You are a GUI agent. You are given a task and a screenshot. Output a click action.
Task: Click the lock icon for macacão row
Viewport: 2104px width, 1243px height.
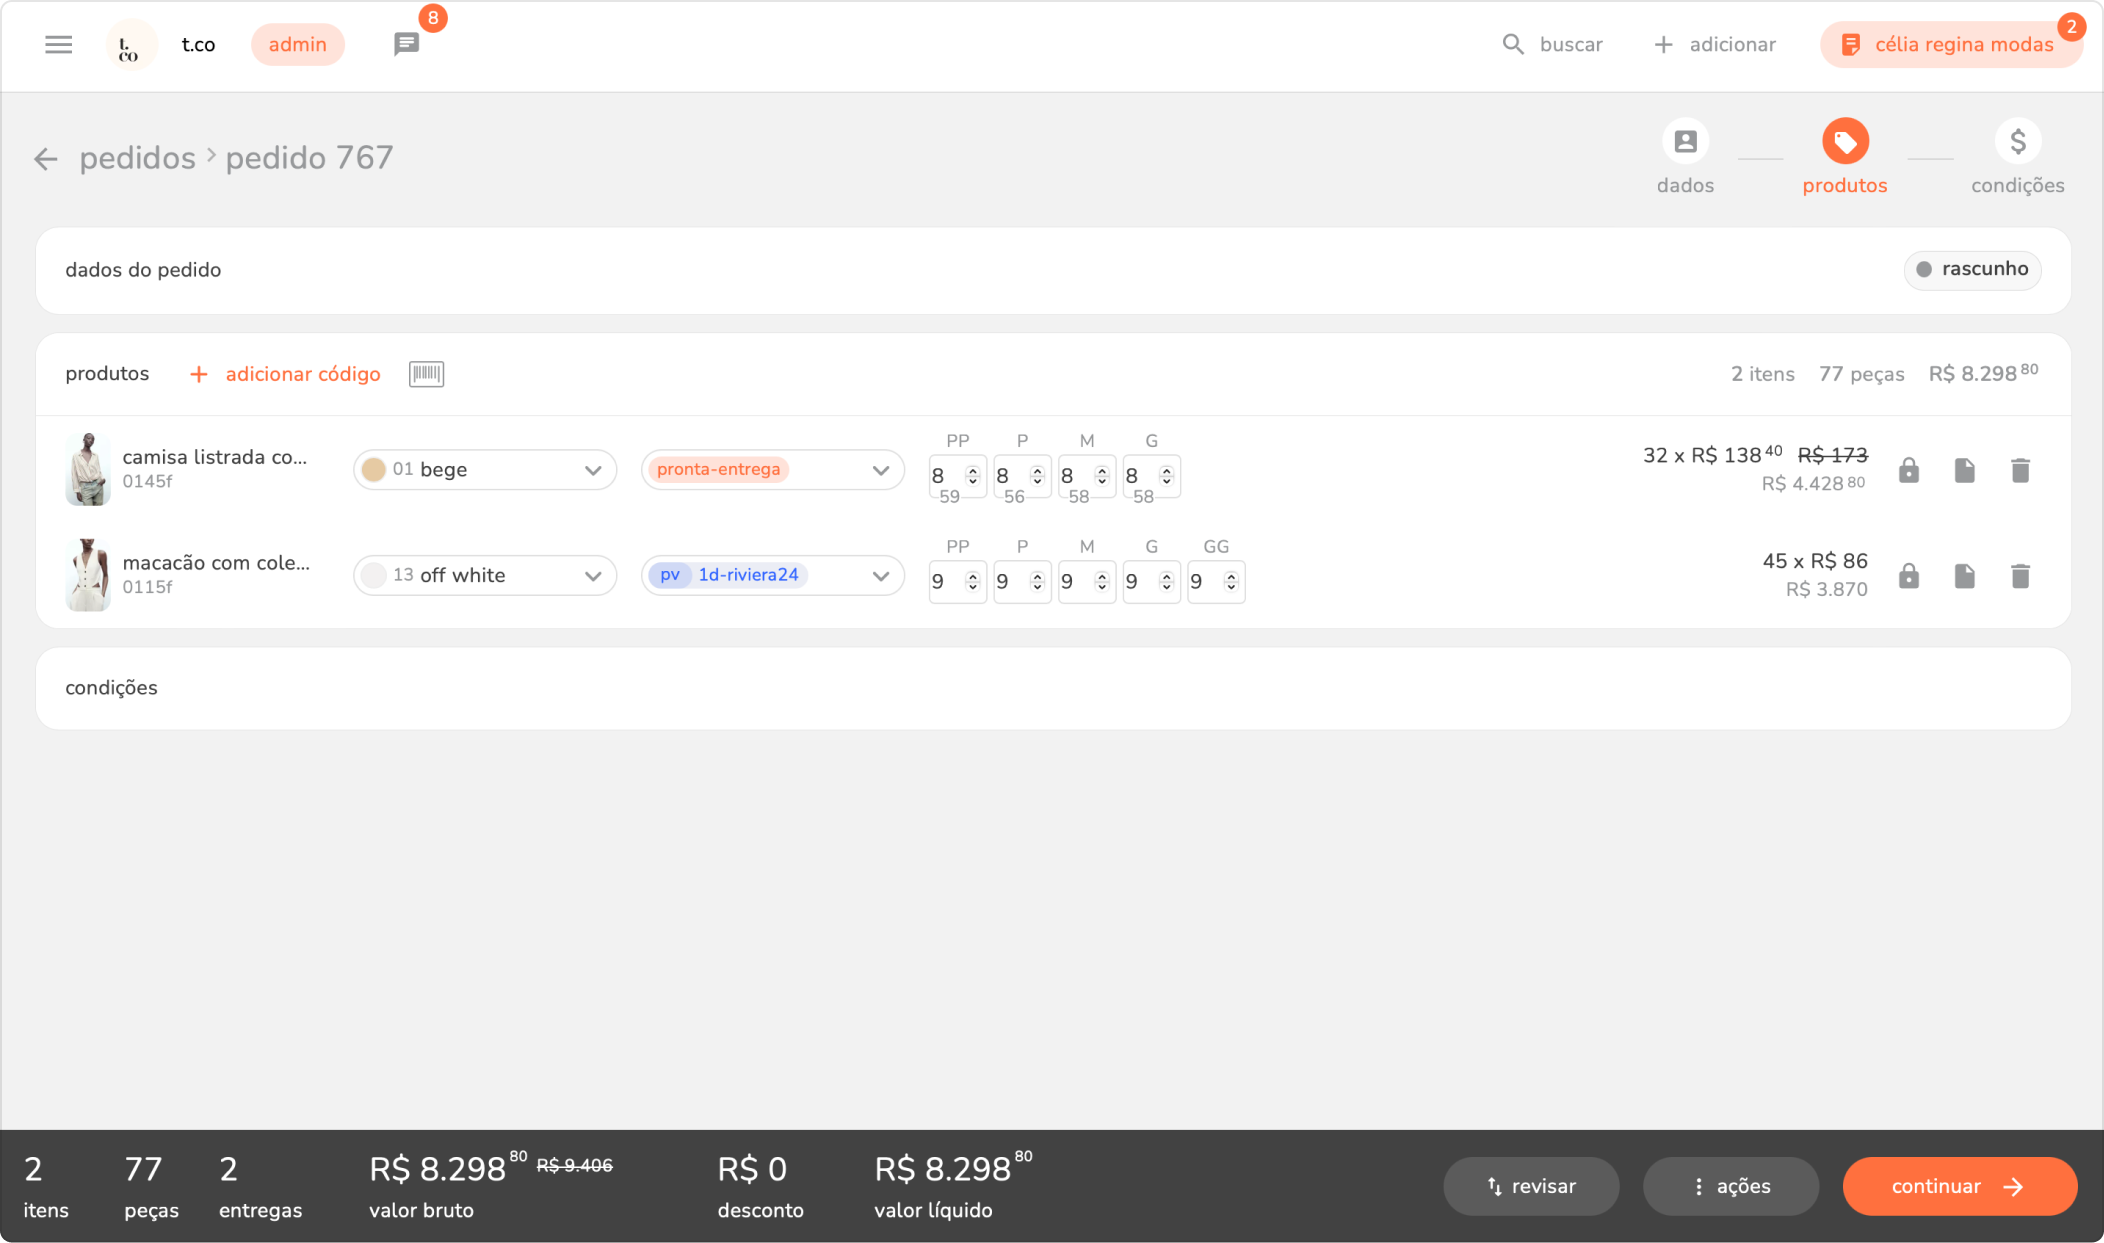pyautogui.click(x=1908, y=576)
